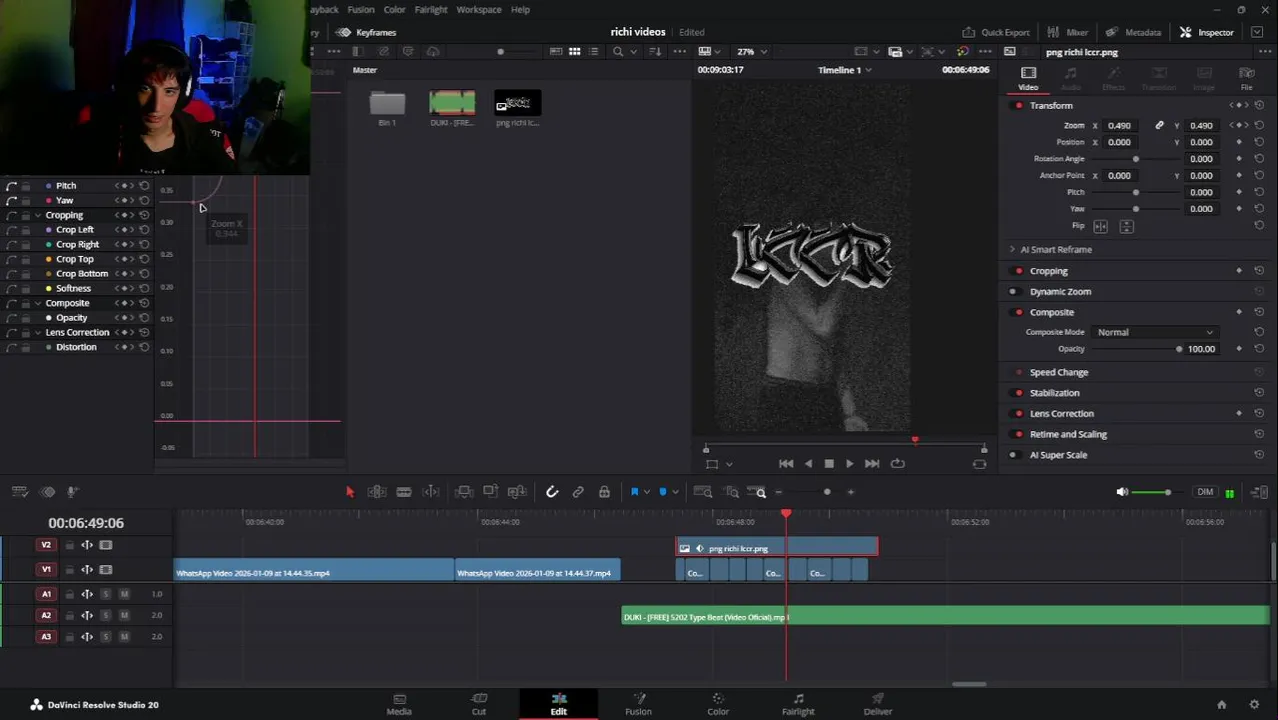The image size is (1278, 720).
Task: Click the Loop playback icon
Action: [897, 464]
